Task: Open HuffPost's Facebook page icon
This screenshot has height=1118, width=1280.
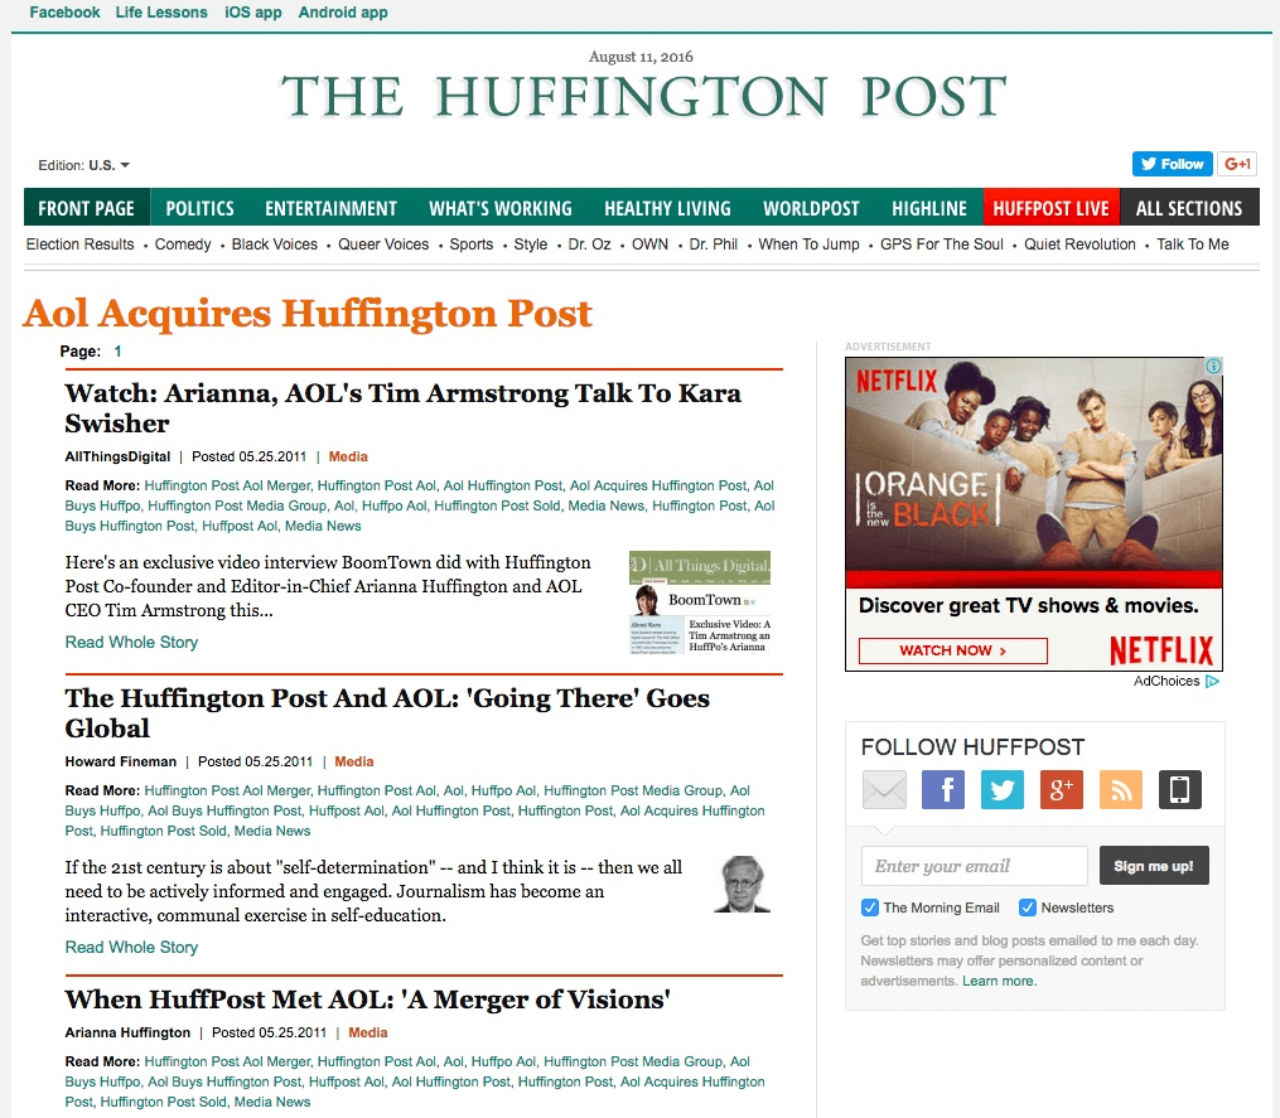Action: [x=943, y=790]
